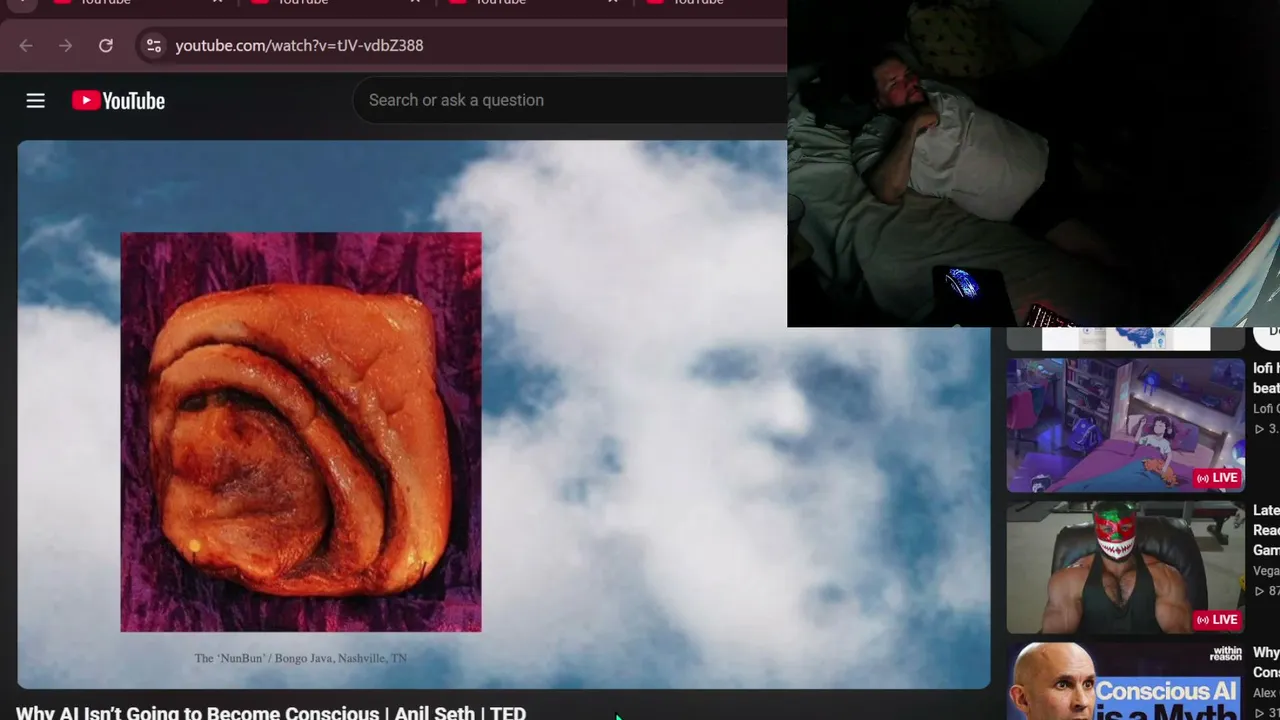
Task: Click the LIVE badge on the lofi thumbnail
Action: [1217, 478]
